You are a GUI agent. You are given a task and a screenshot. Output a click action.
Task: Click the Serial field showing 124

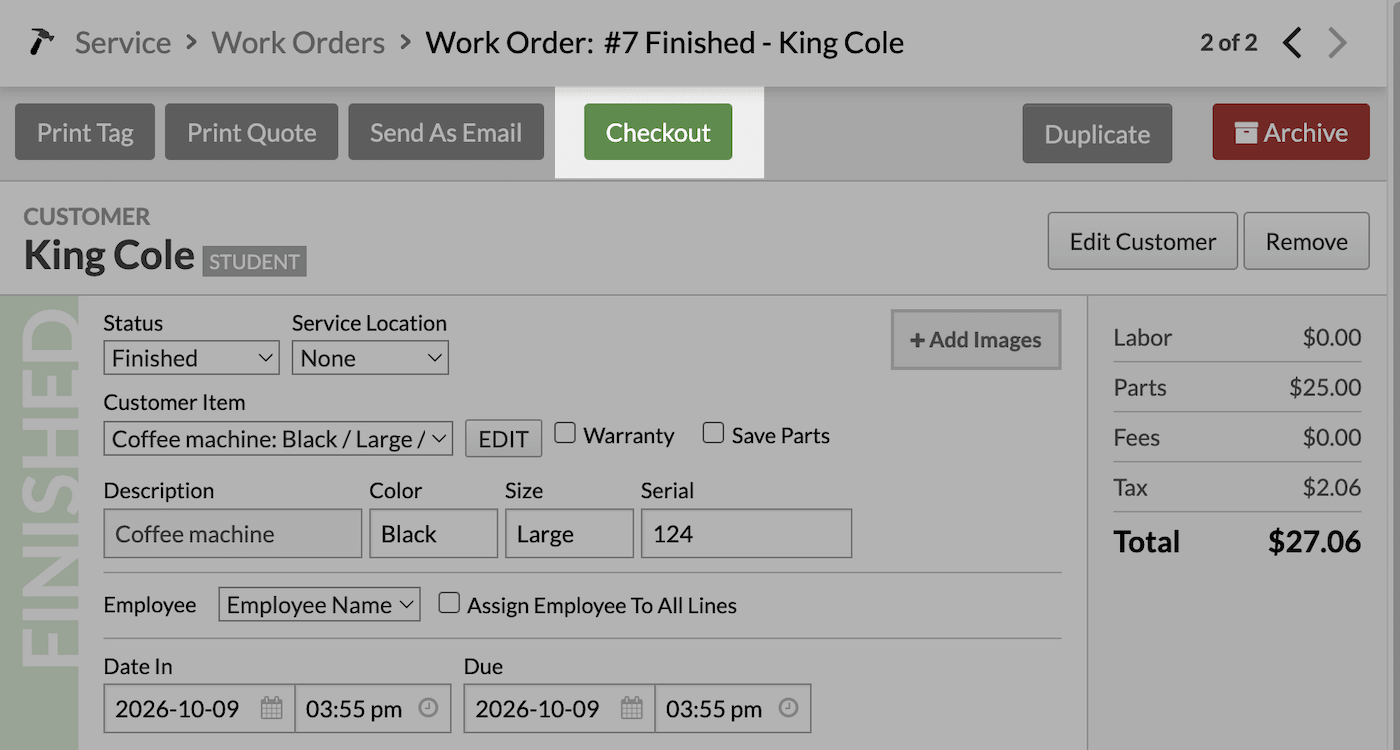[x=747, y=533]
